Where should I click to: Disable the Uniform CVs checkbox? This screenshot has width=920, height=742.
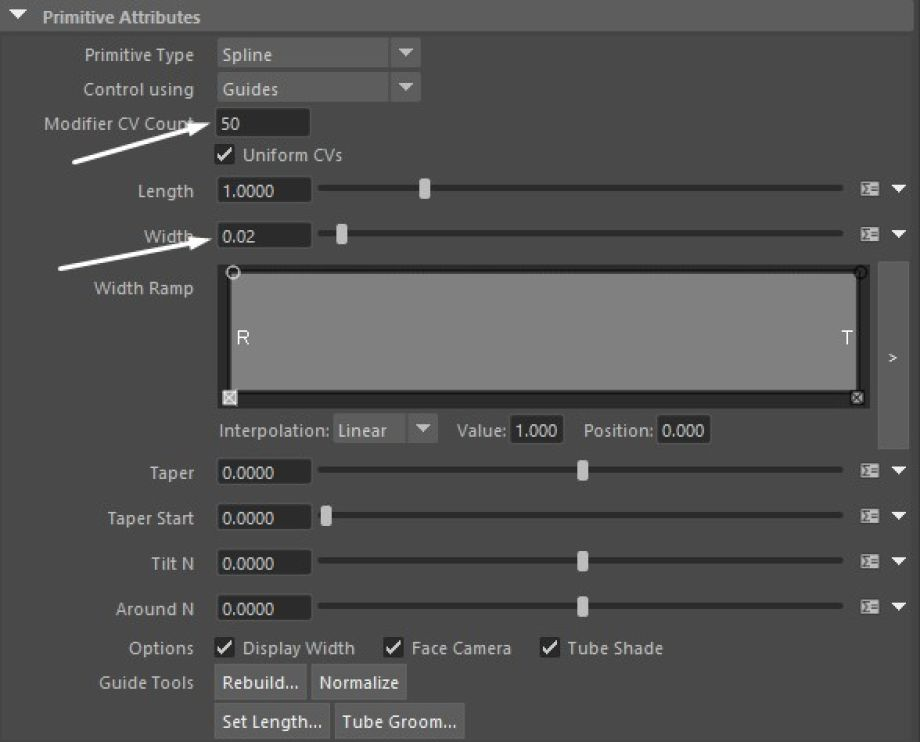coord(225,155)
